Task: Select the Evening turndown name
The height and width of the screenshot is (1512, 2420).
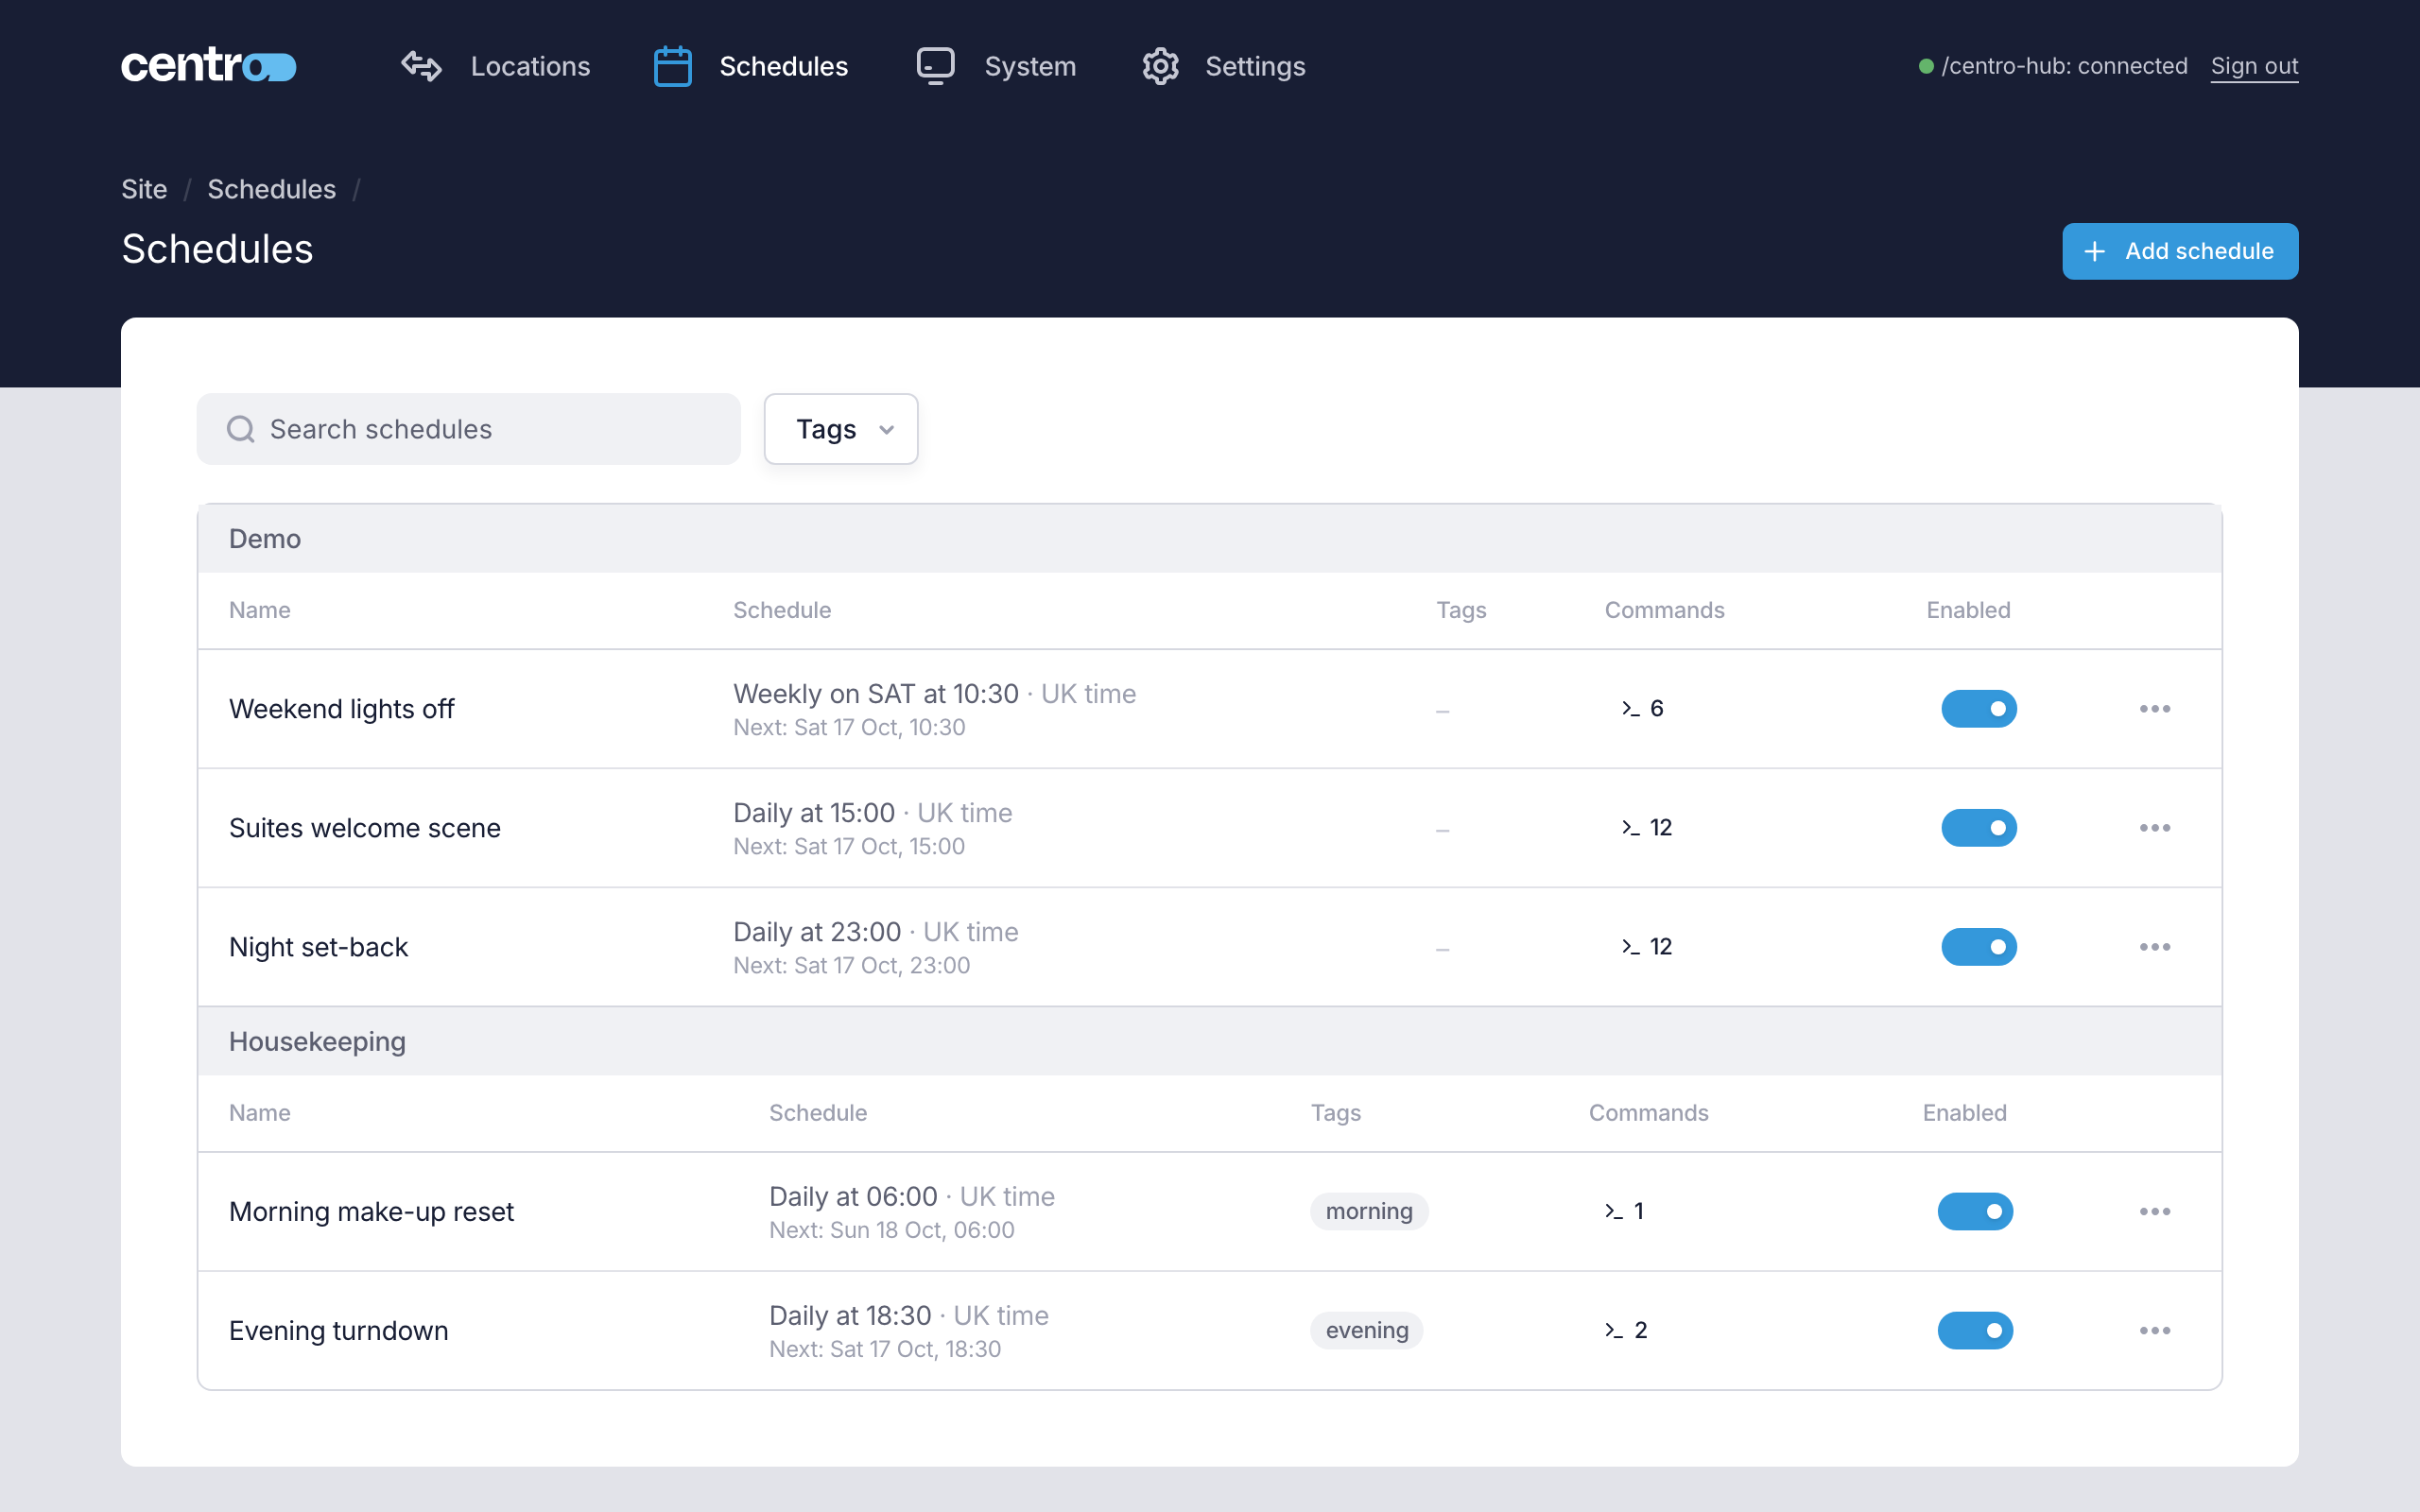Action: point(338,1331)
